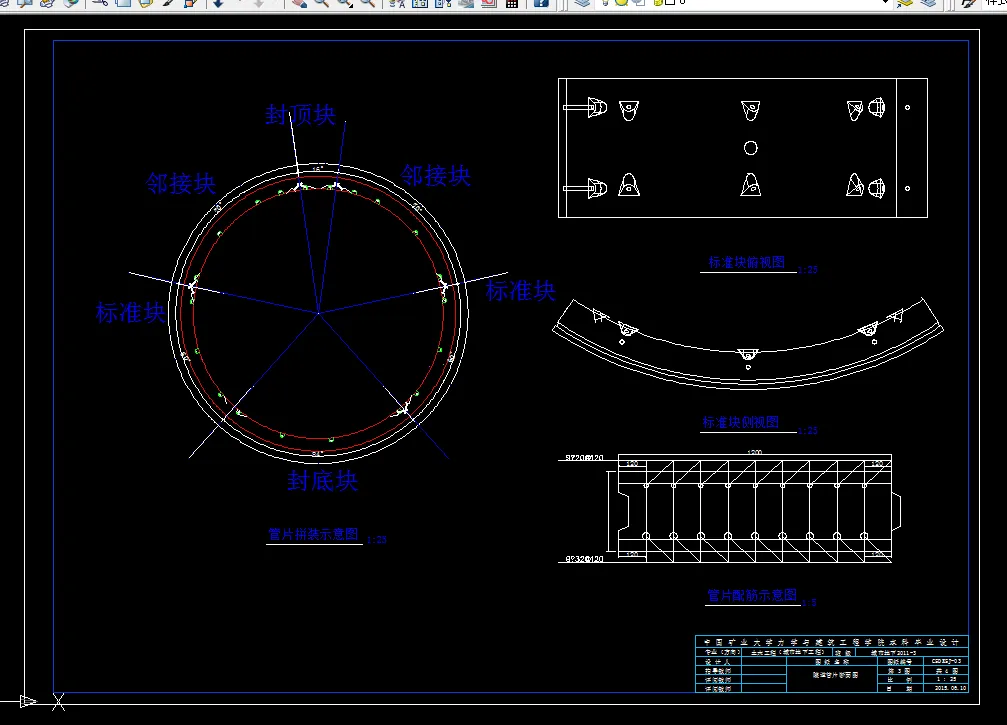The image size is (1007, 725).
Task: Select the left 标准块 label
Action: point(130,313)
